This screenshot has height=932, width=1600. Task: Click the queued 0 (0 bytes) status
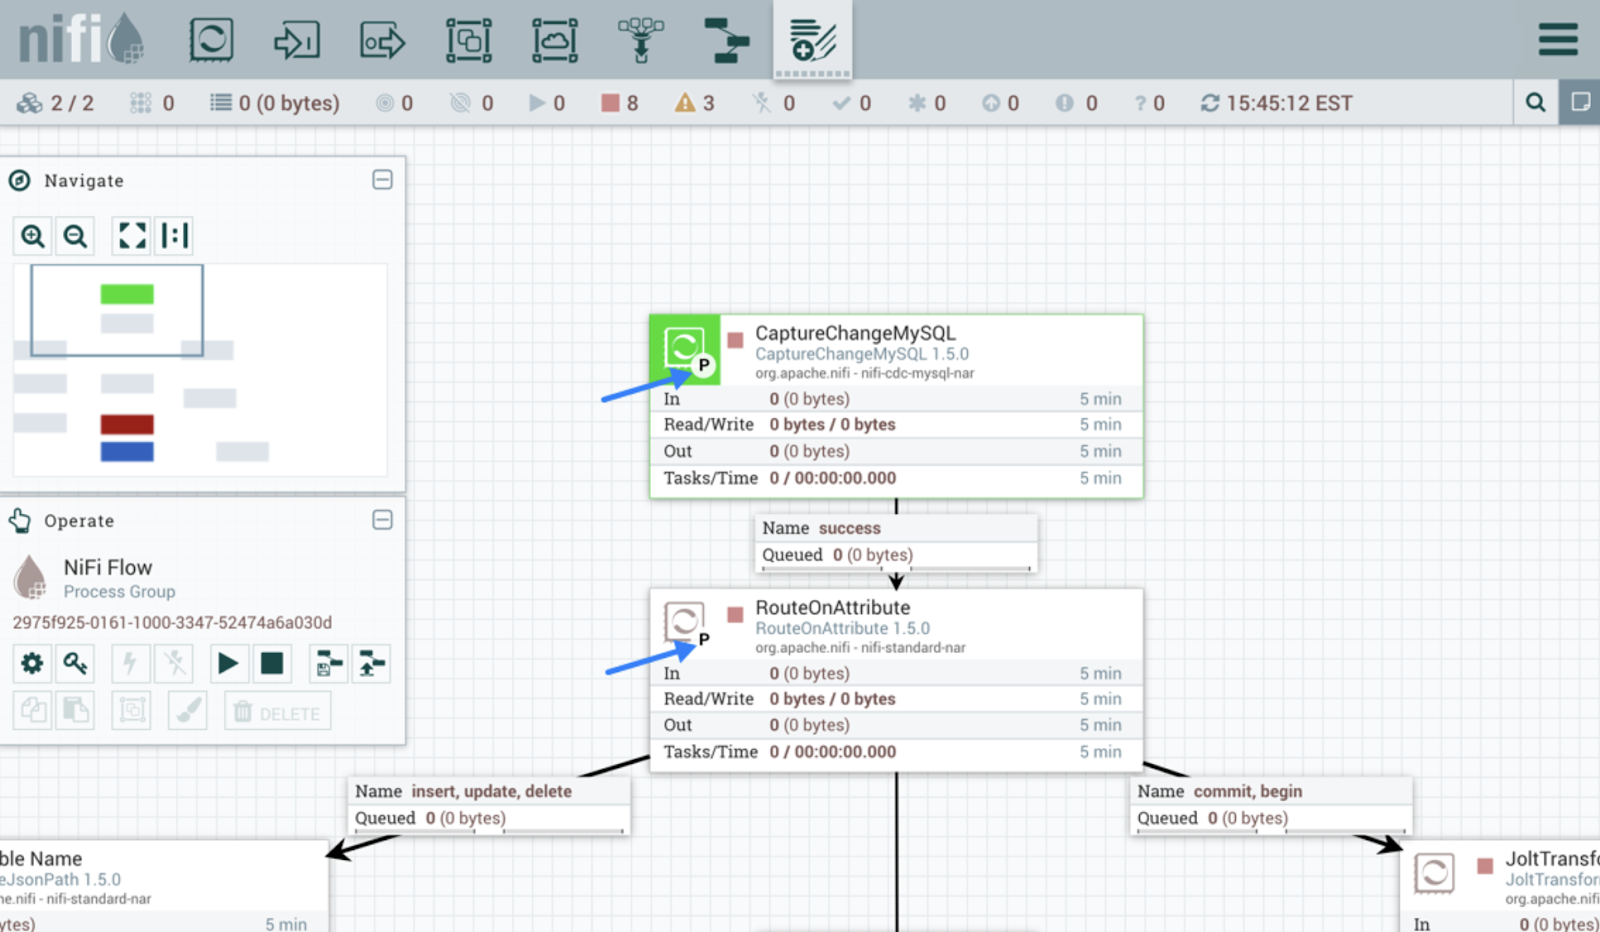[275, 103]
